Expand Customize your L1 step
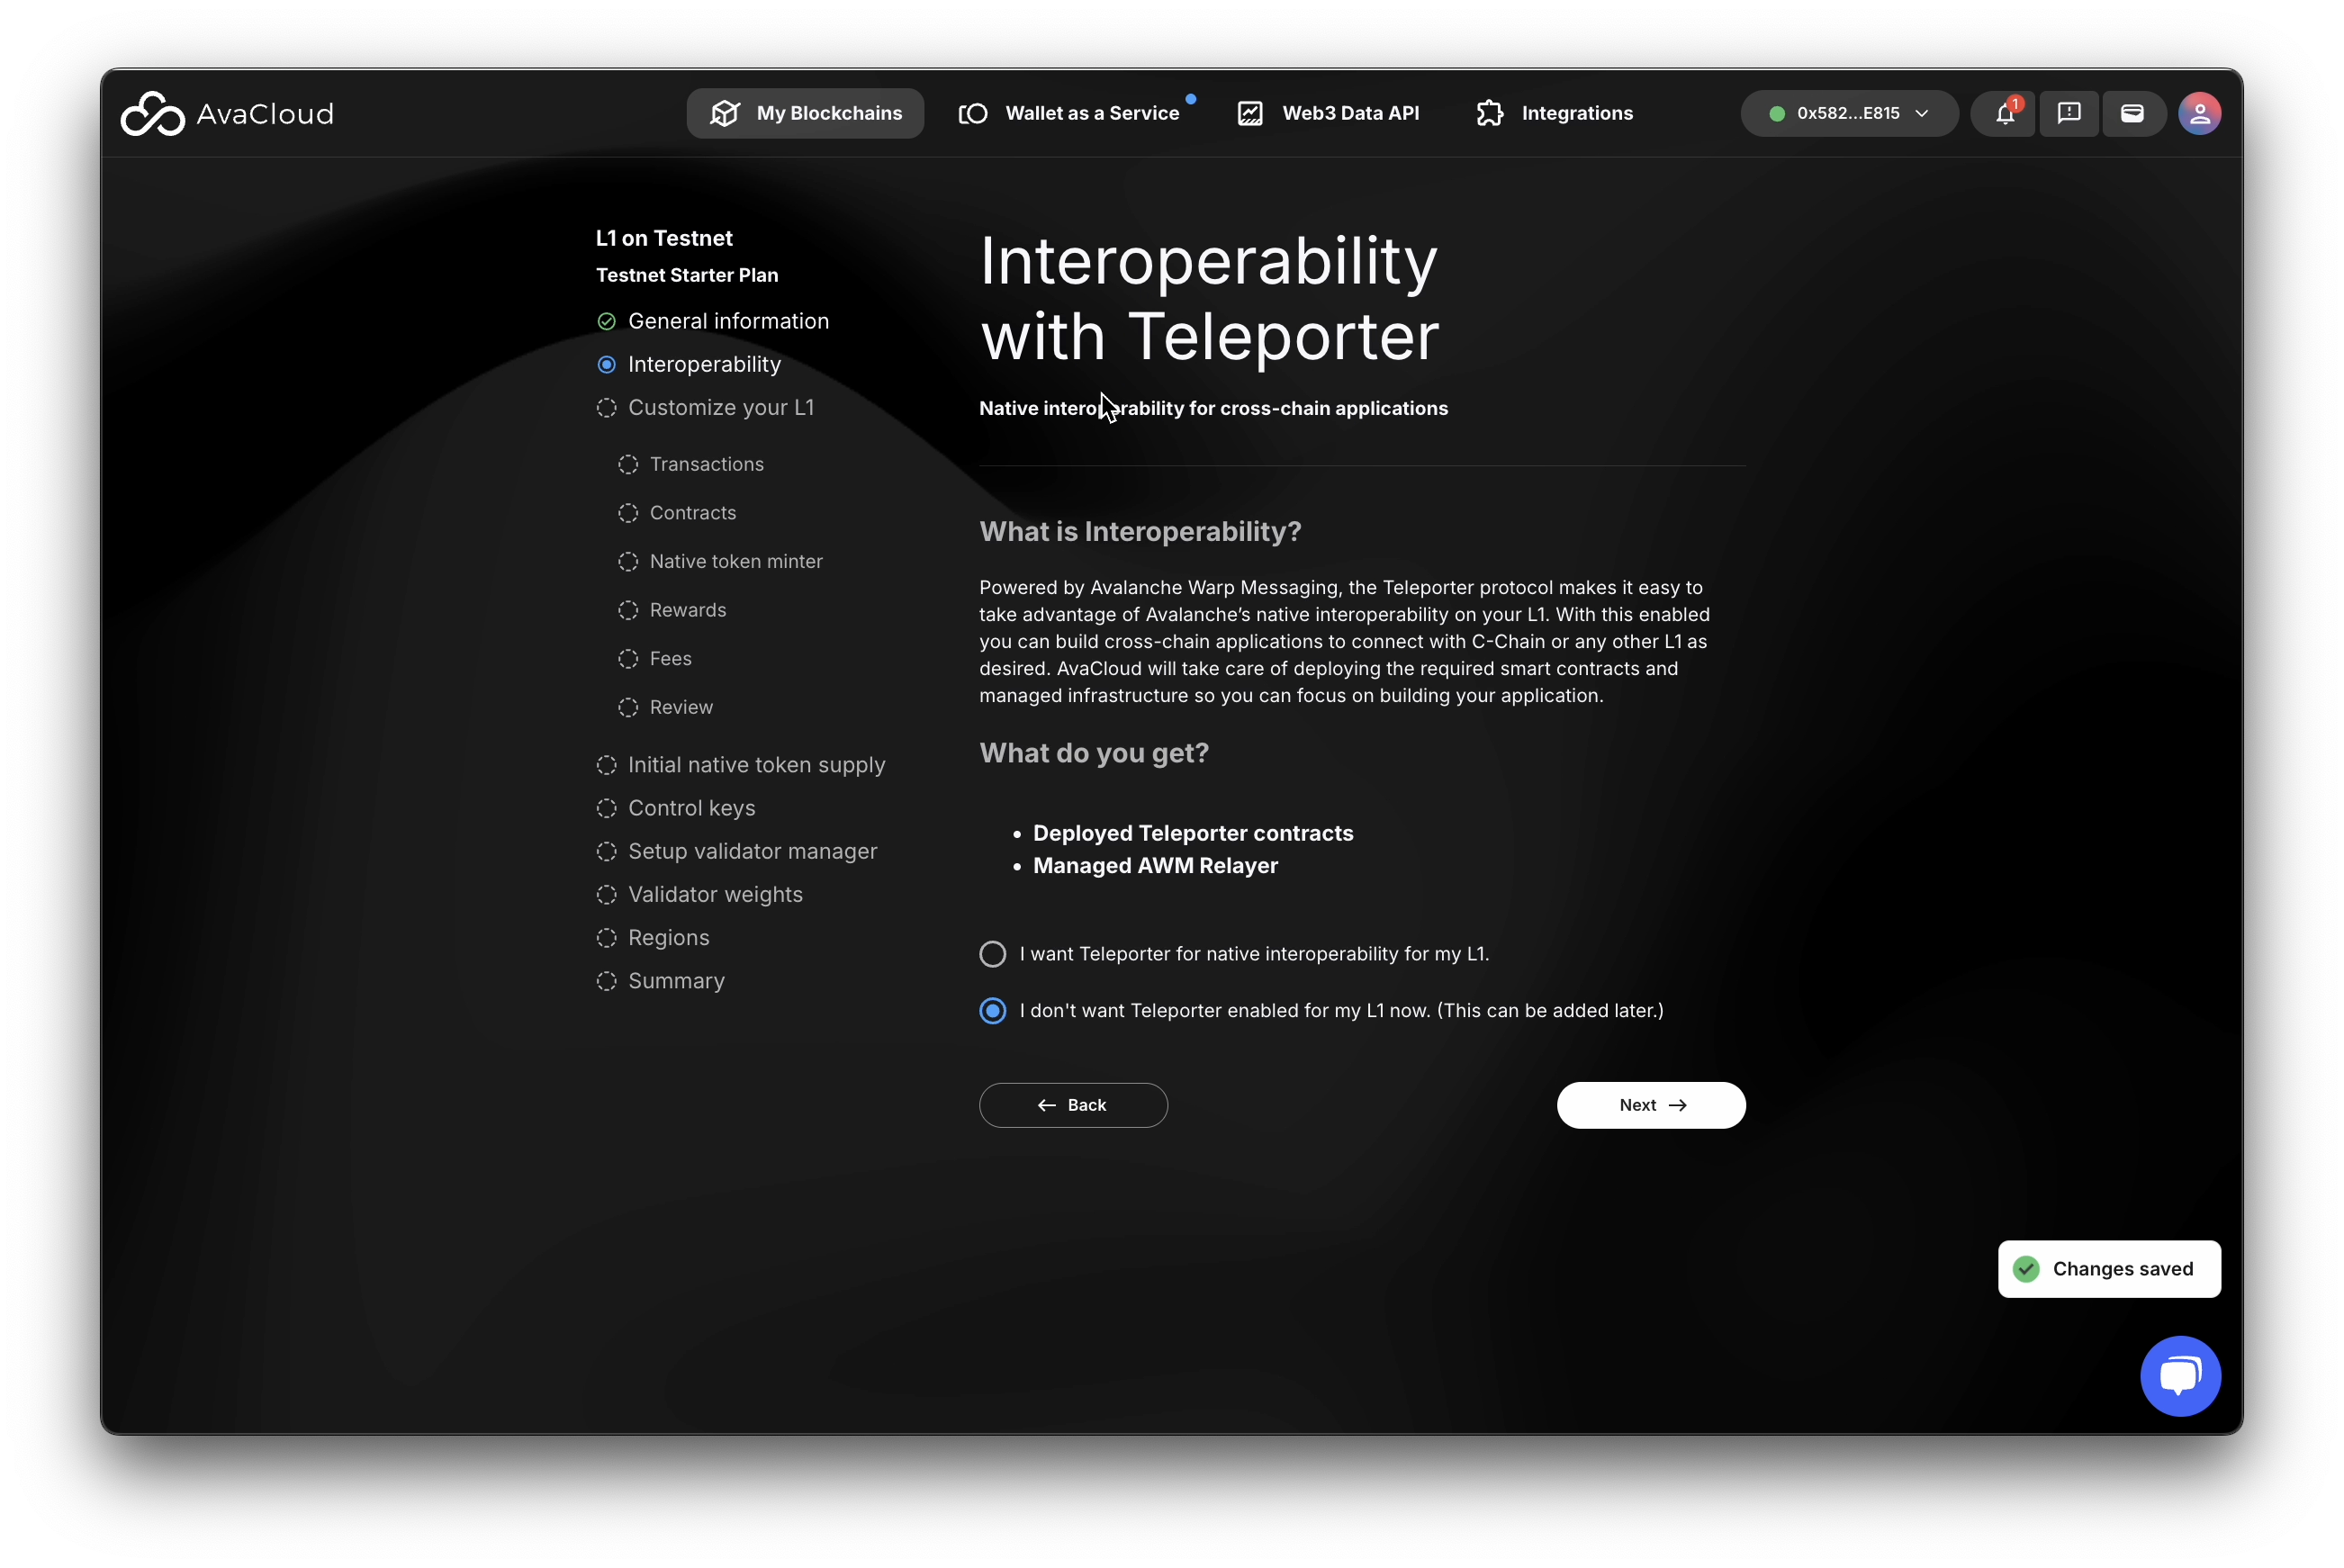 pyautogui.click(x=720, y=408)
